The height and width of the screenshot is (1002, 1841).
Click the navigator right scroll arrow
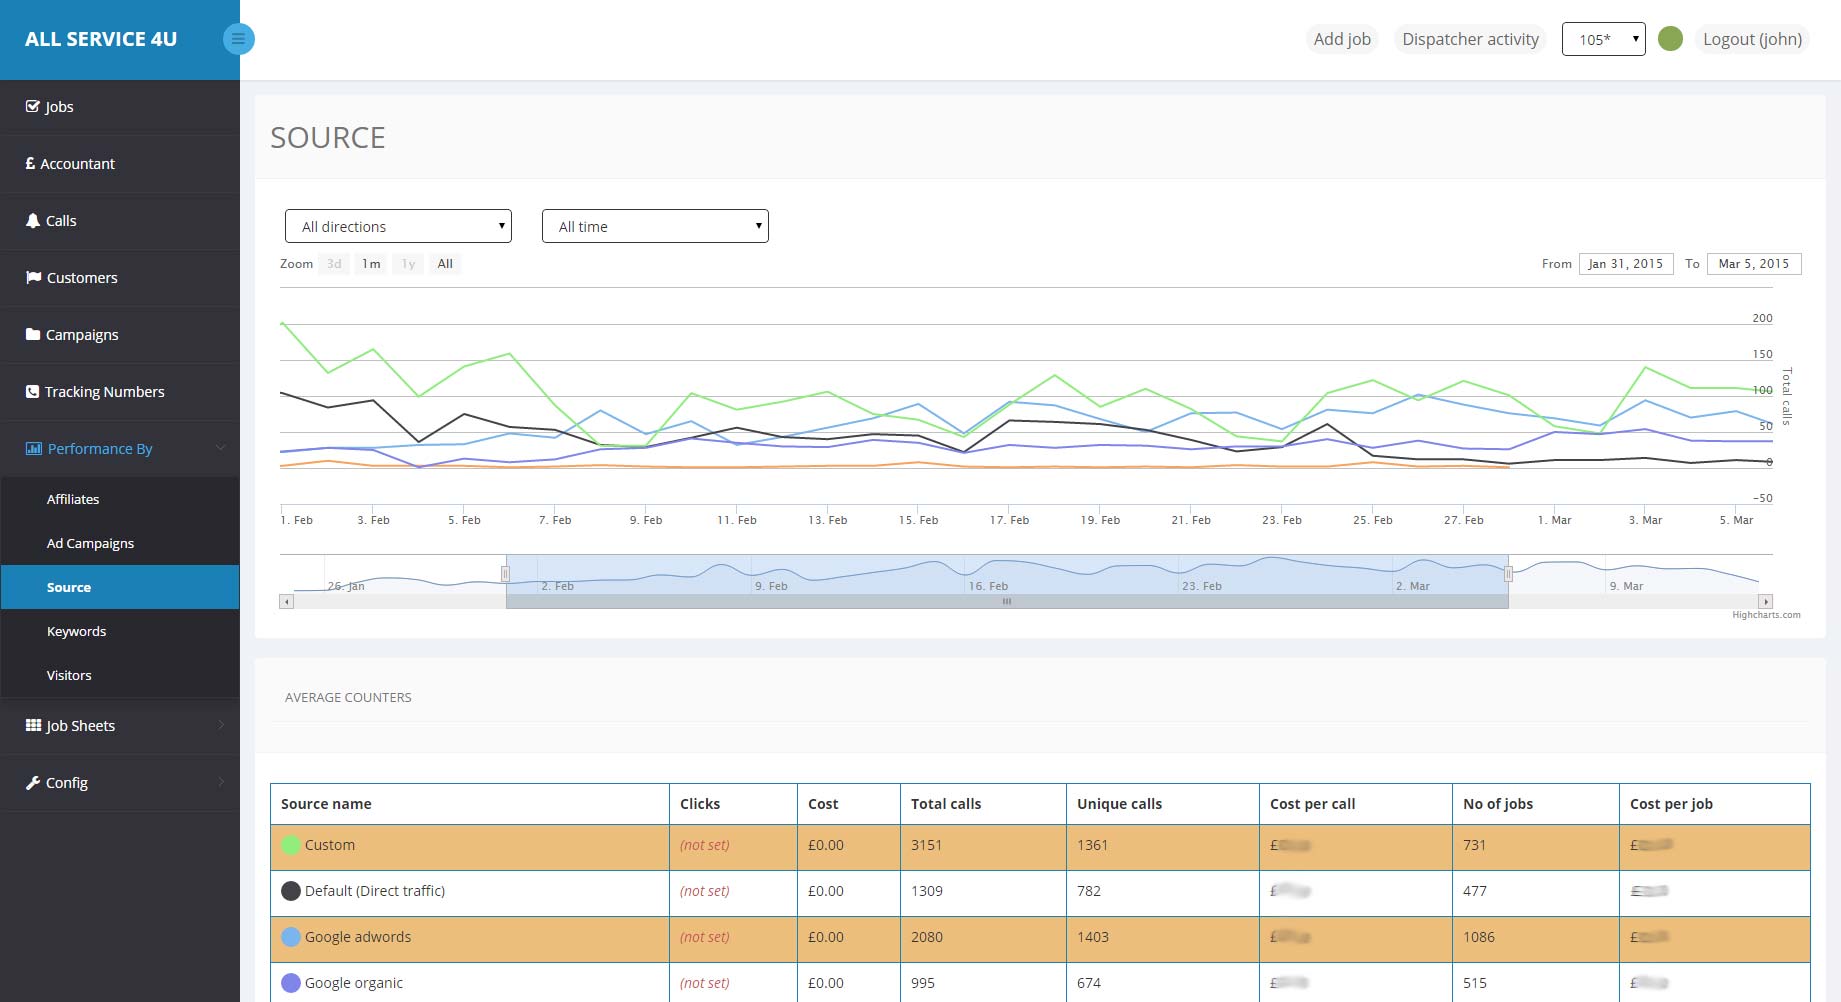(x=1766, y=602)
